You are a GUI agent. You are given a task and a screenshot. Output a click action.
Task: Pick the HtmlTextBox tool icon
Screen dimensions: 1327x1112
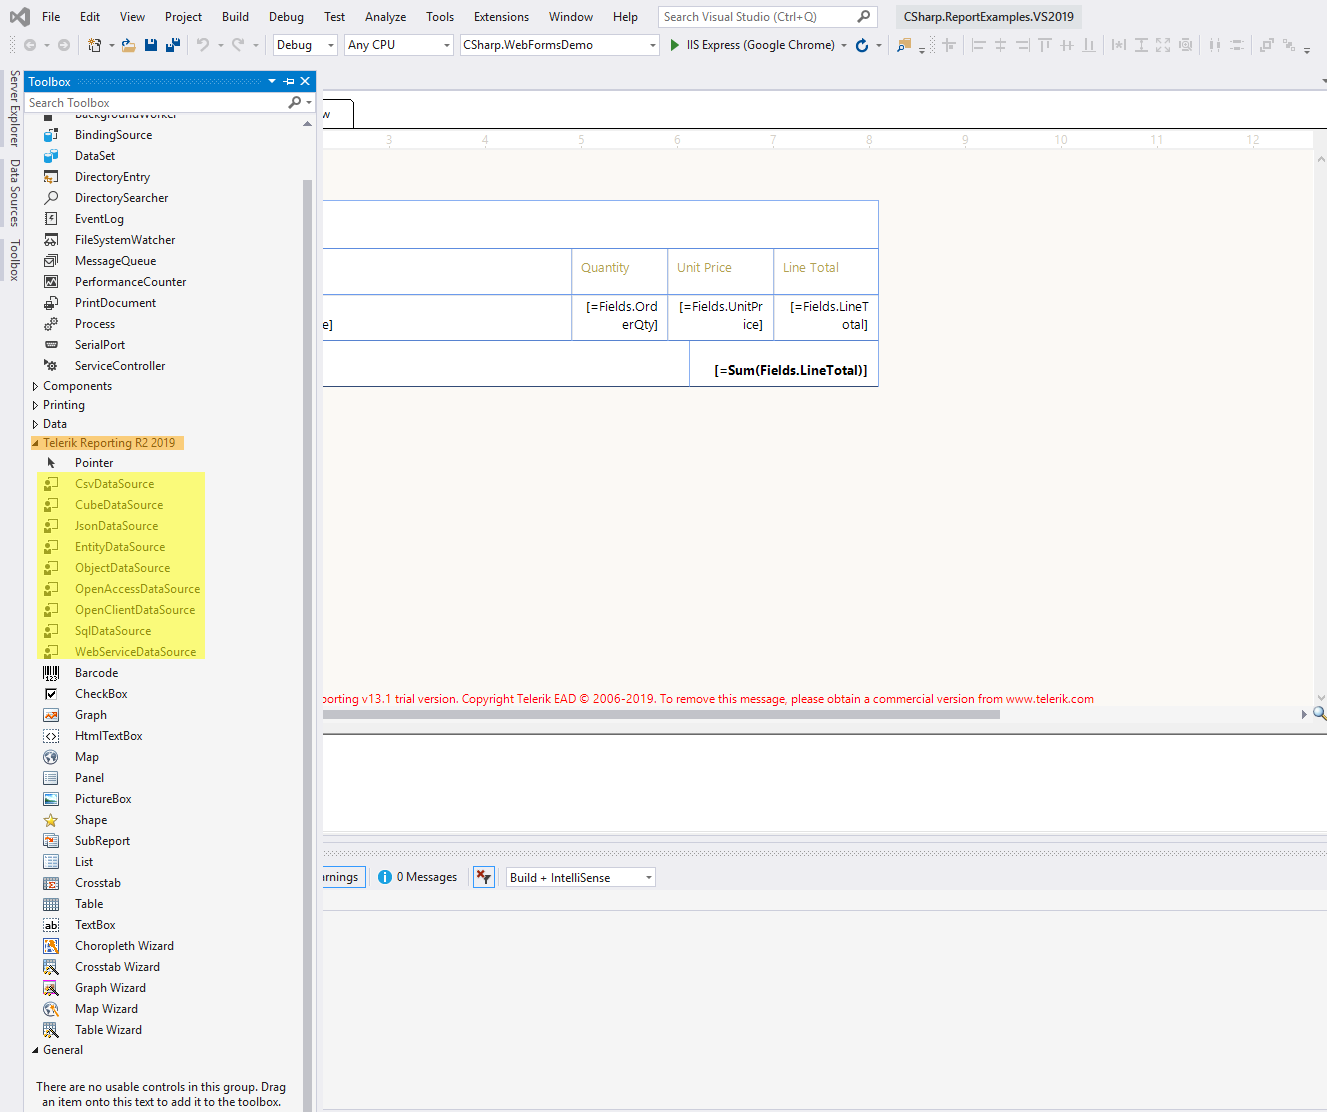pyautogui.click(x=51, y=736)
